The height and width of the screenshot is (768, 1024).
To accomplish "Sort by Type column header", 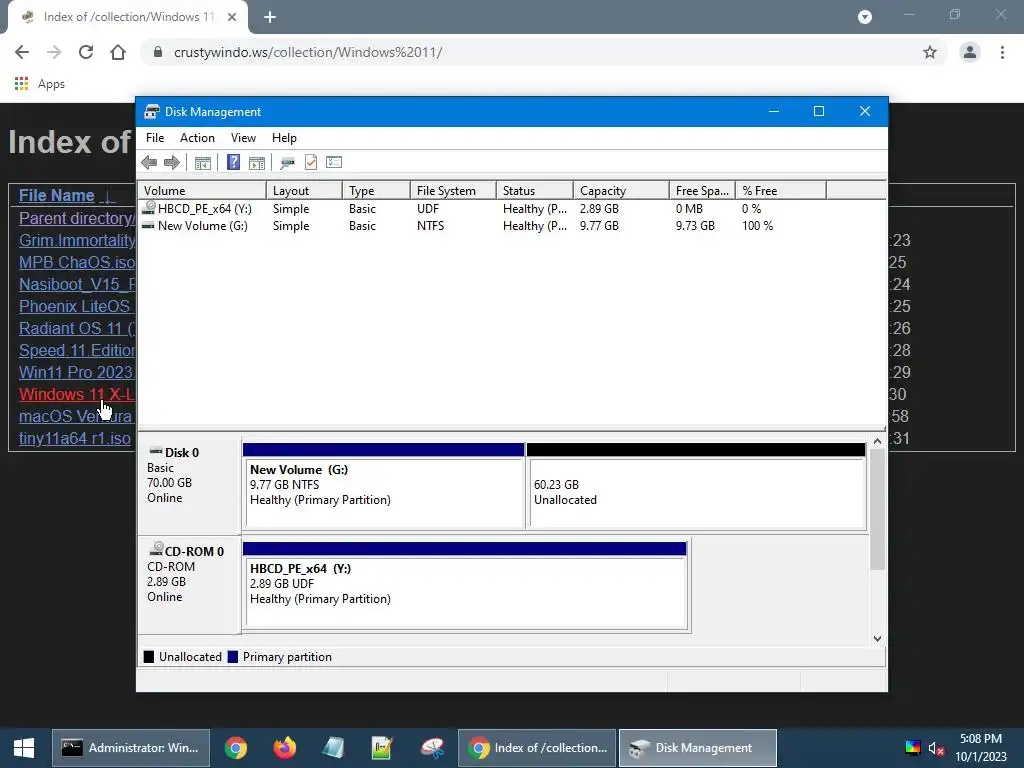I will 377,191.
